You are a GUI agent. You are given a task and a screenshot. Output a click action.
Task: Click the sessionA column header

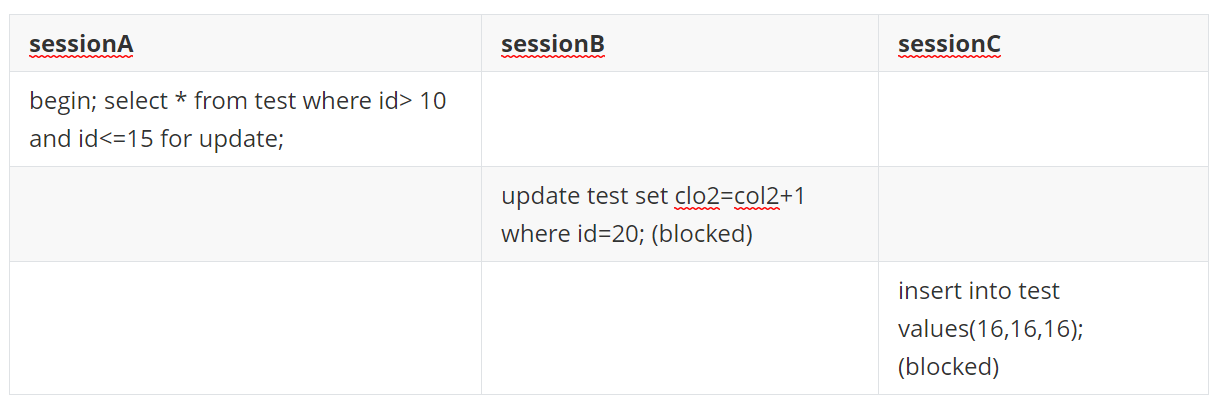[x=81, y=44]
